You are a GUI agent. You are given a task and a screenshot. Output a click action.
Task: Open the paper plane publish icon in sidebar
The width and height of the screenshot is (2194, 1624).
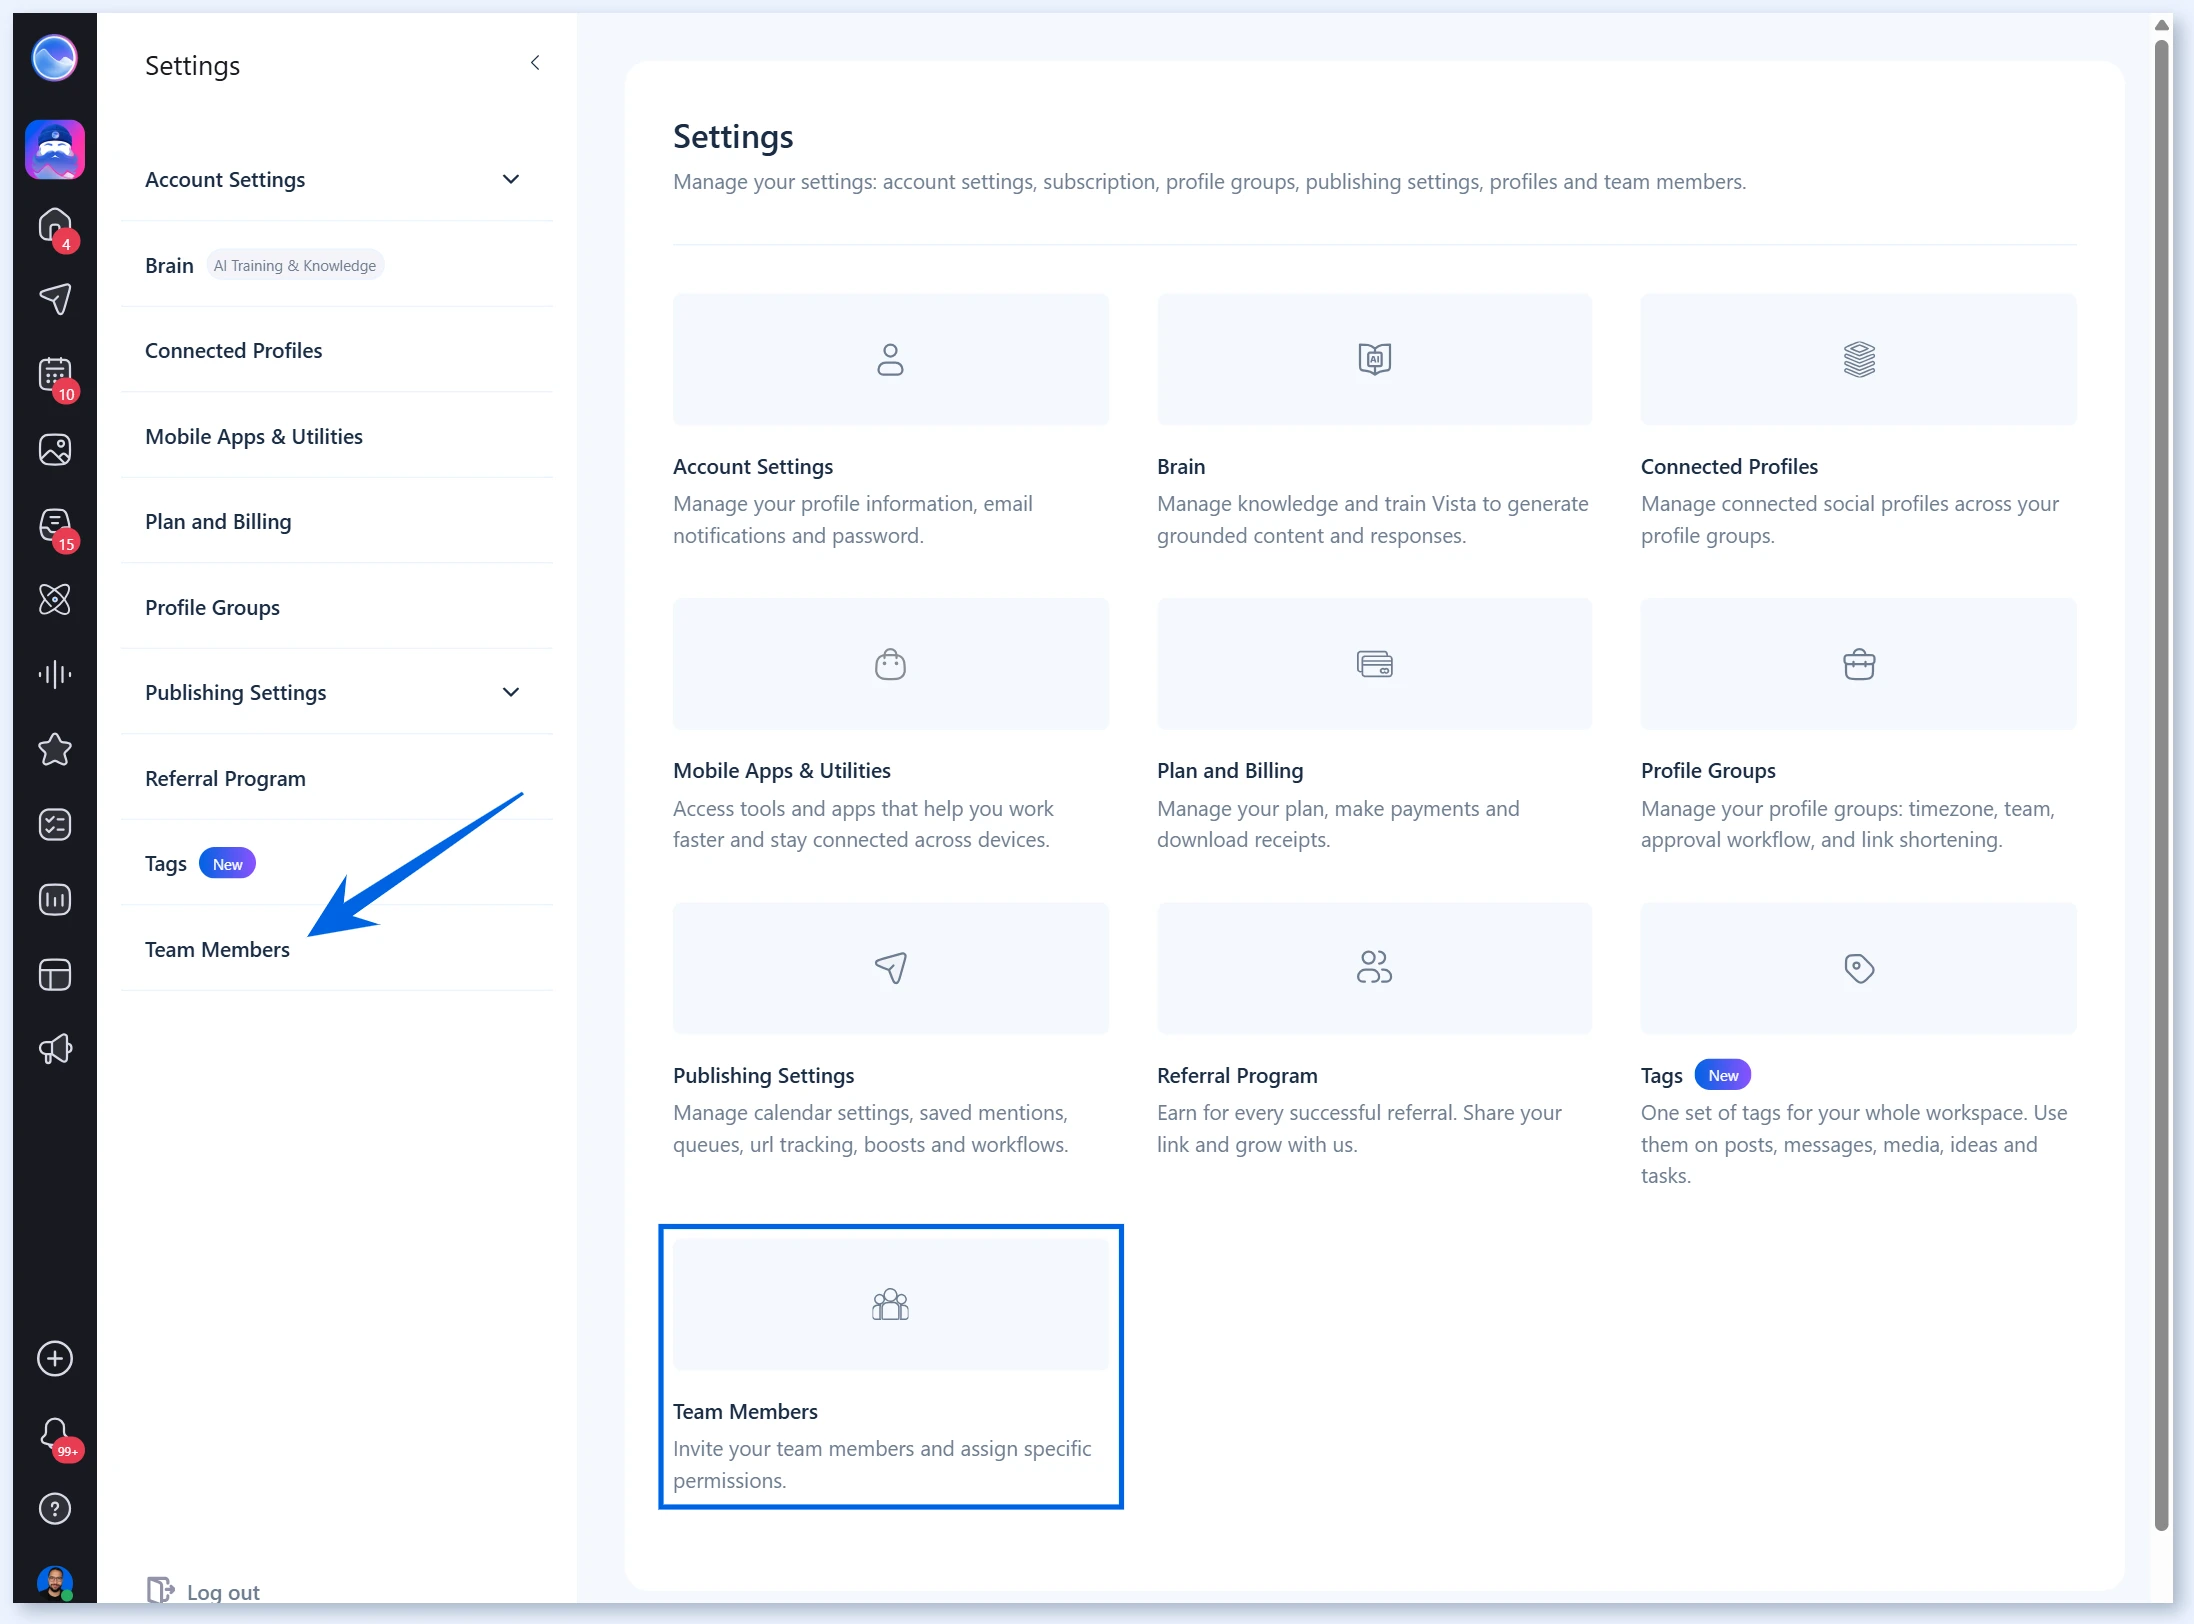(x=55, y=299)
